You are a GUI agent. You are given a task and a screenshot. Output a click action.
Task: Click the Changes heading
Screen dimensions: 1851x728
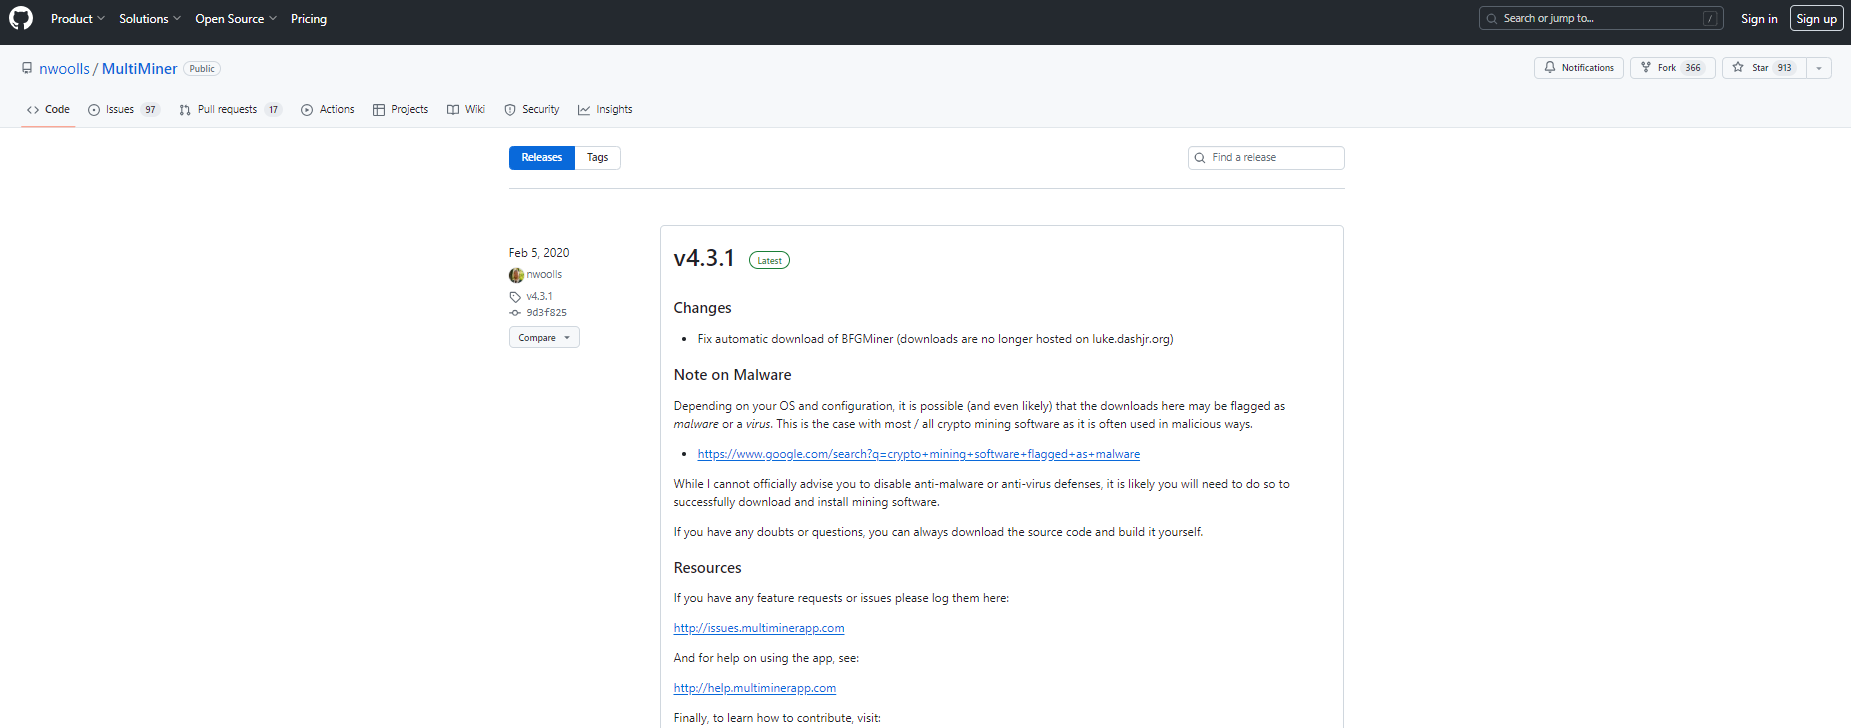[703, 308]
